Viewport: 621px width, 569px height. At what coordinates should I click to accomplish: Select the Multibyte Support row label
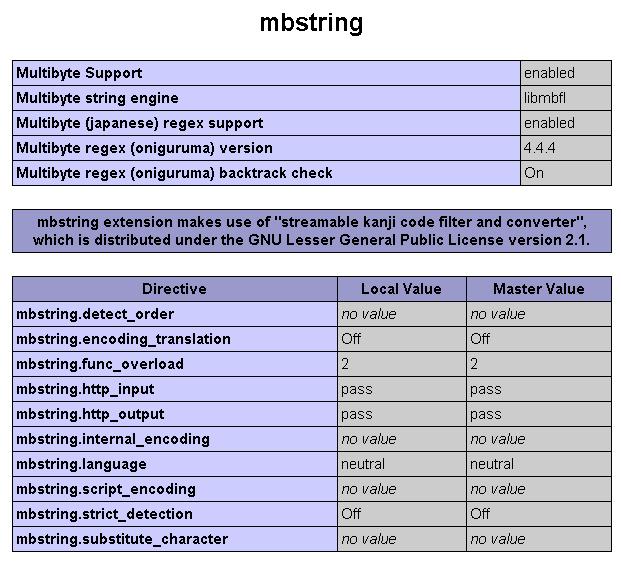click(x=79, y=73)
